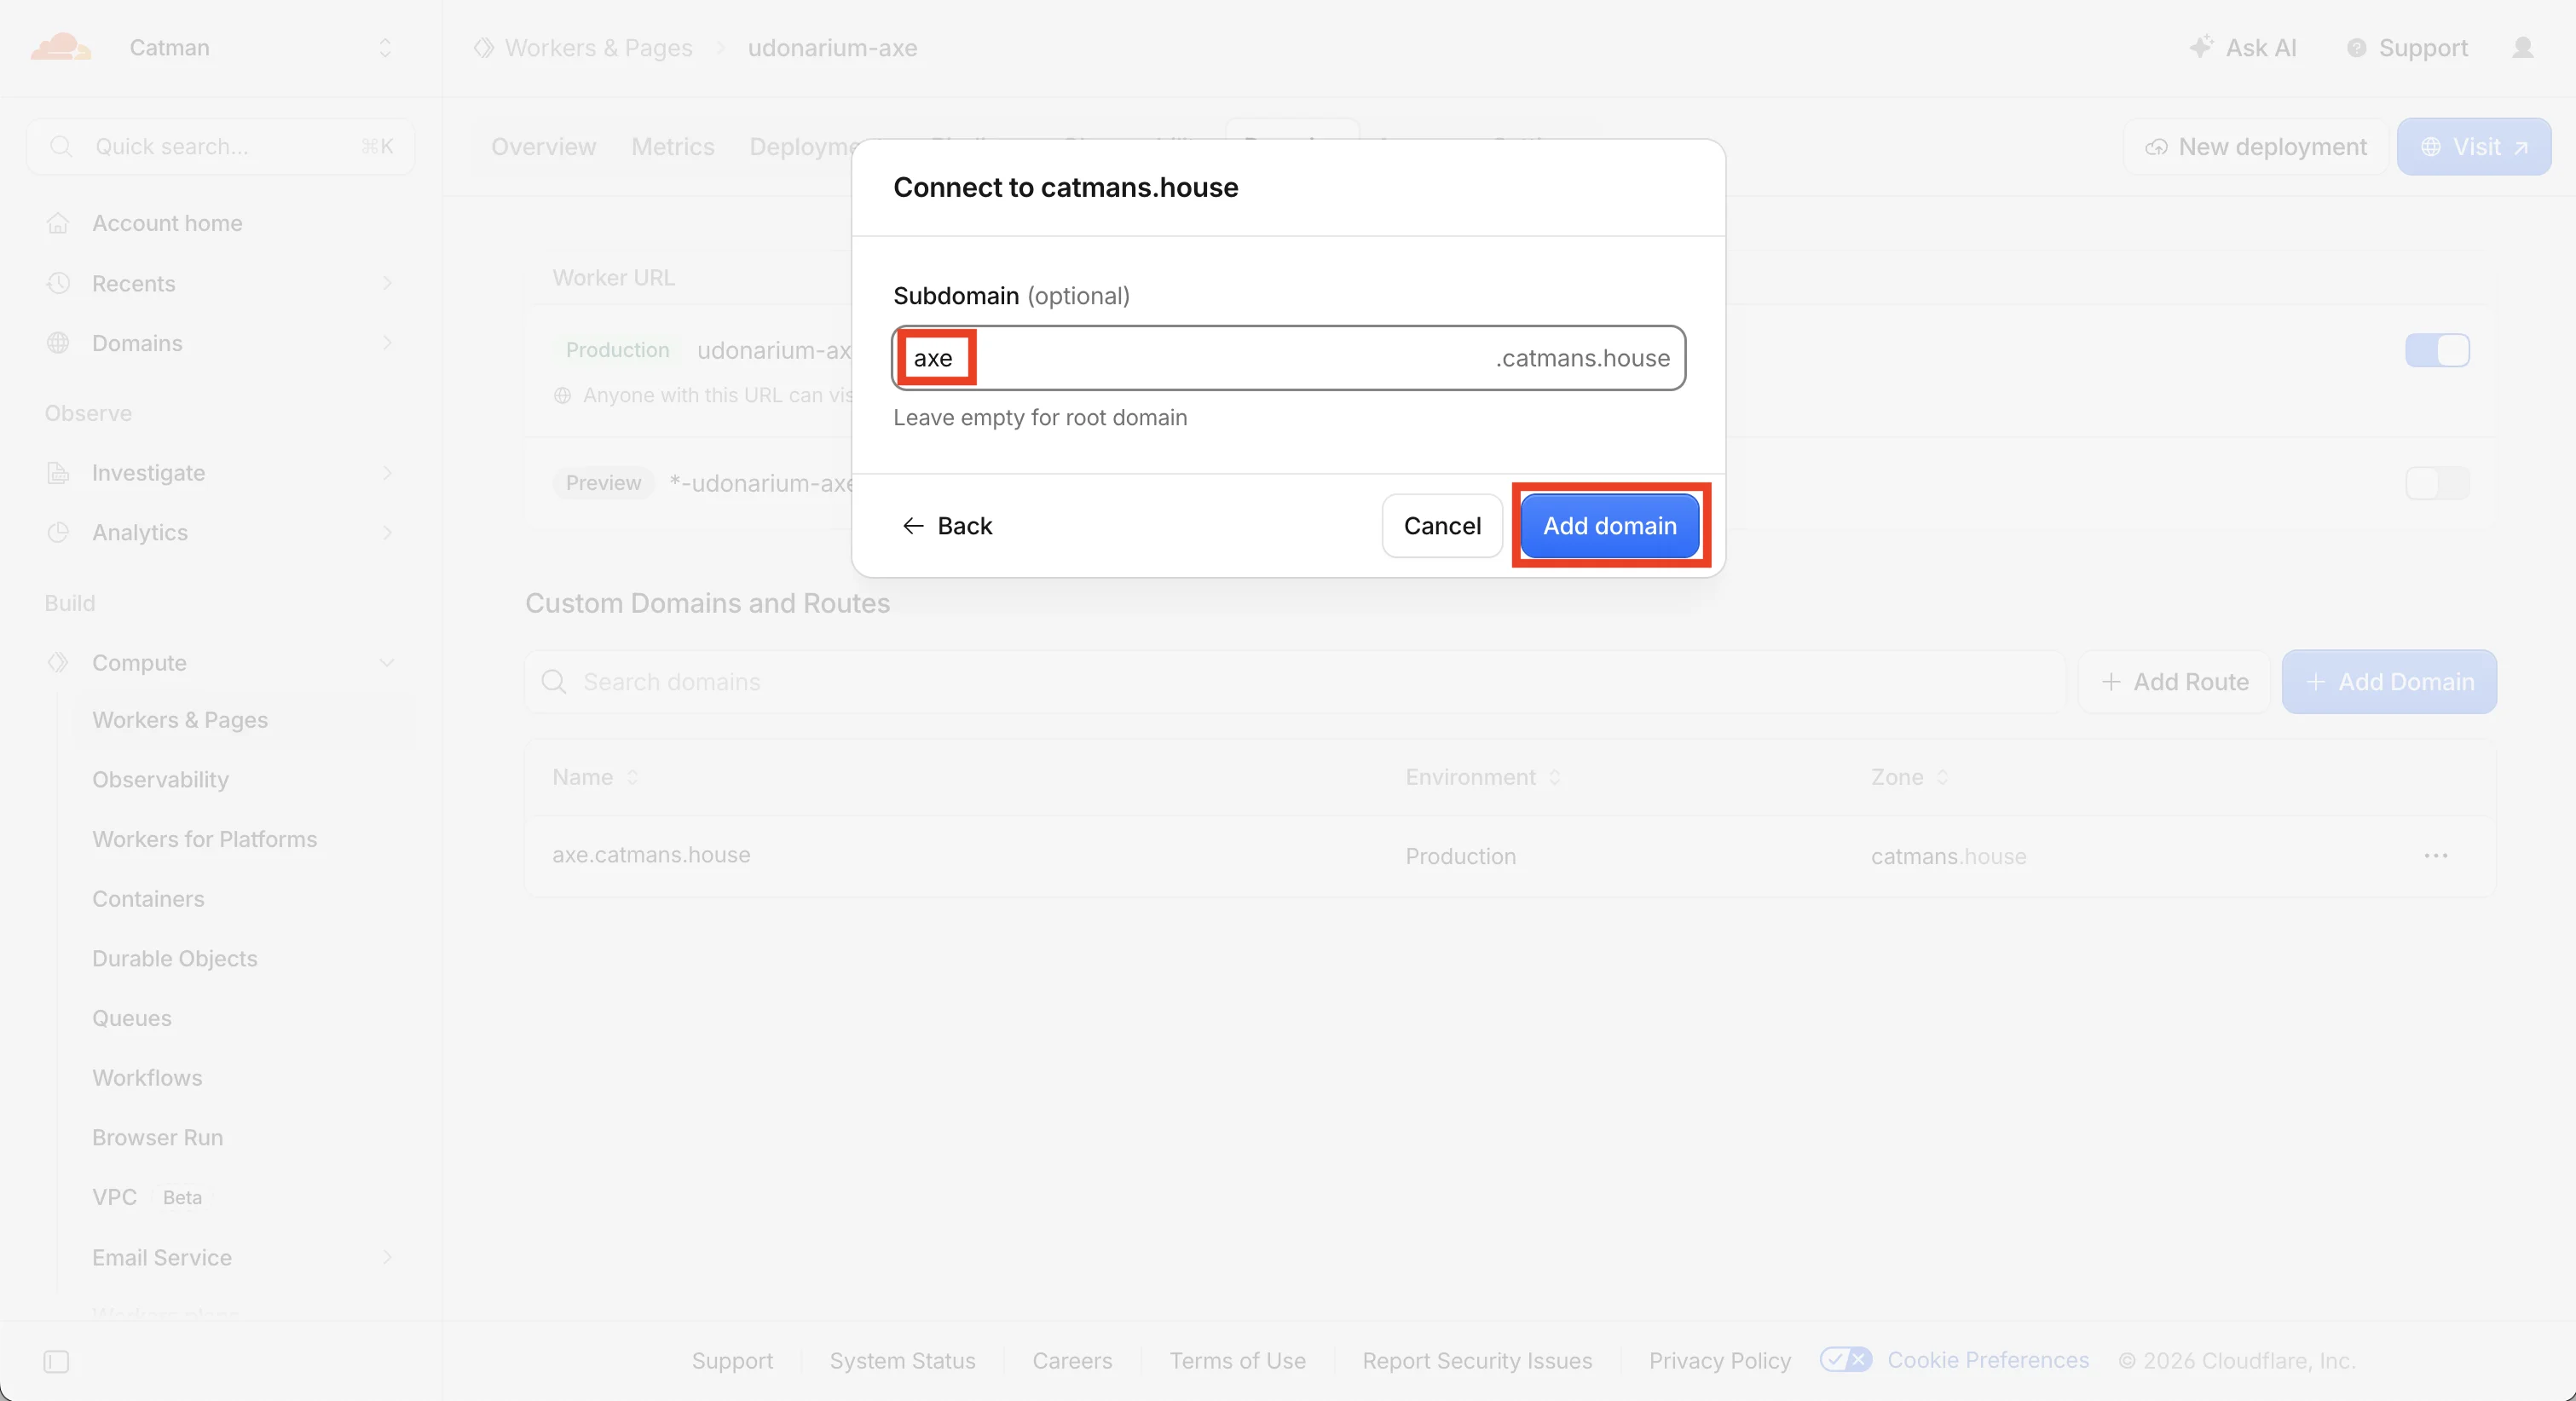Click Cancel in the Connect dialog
This screenshot has height=1401, width=2576.
1442,526
